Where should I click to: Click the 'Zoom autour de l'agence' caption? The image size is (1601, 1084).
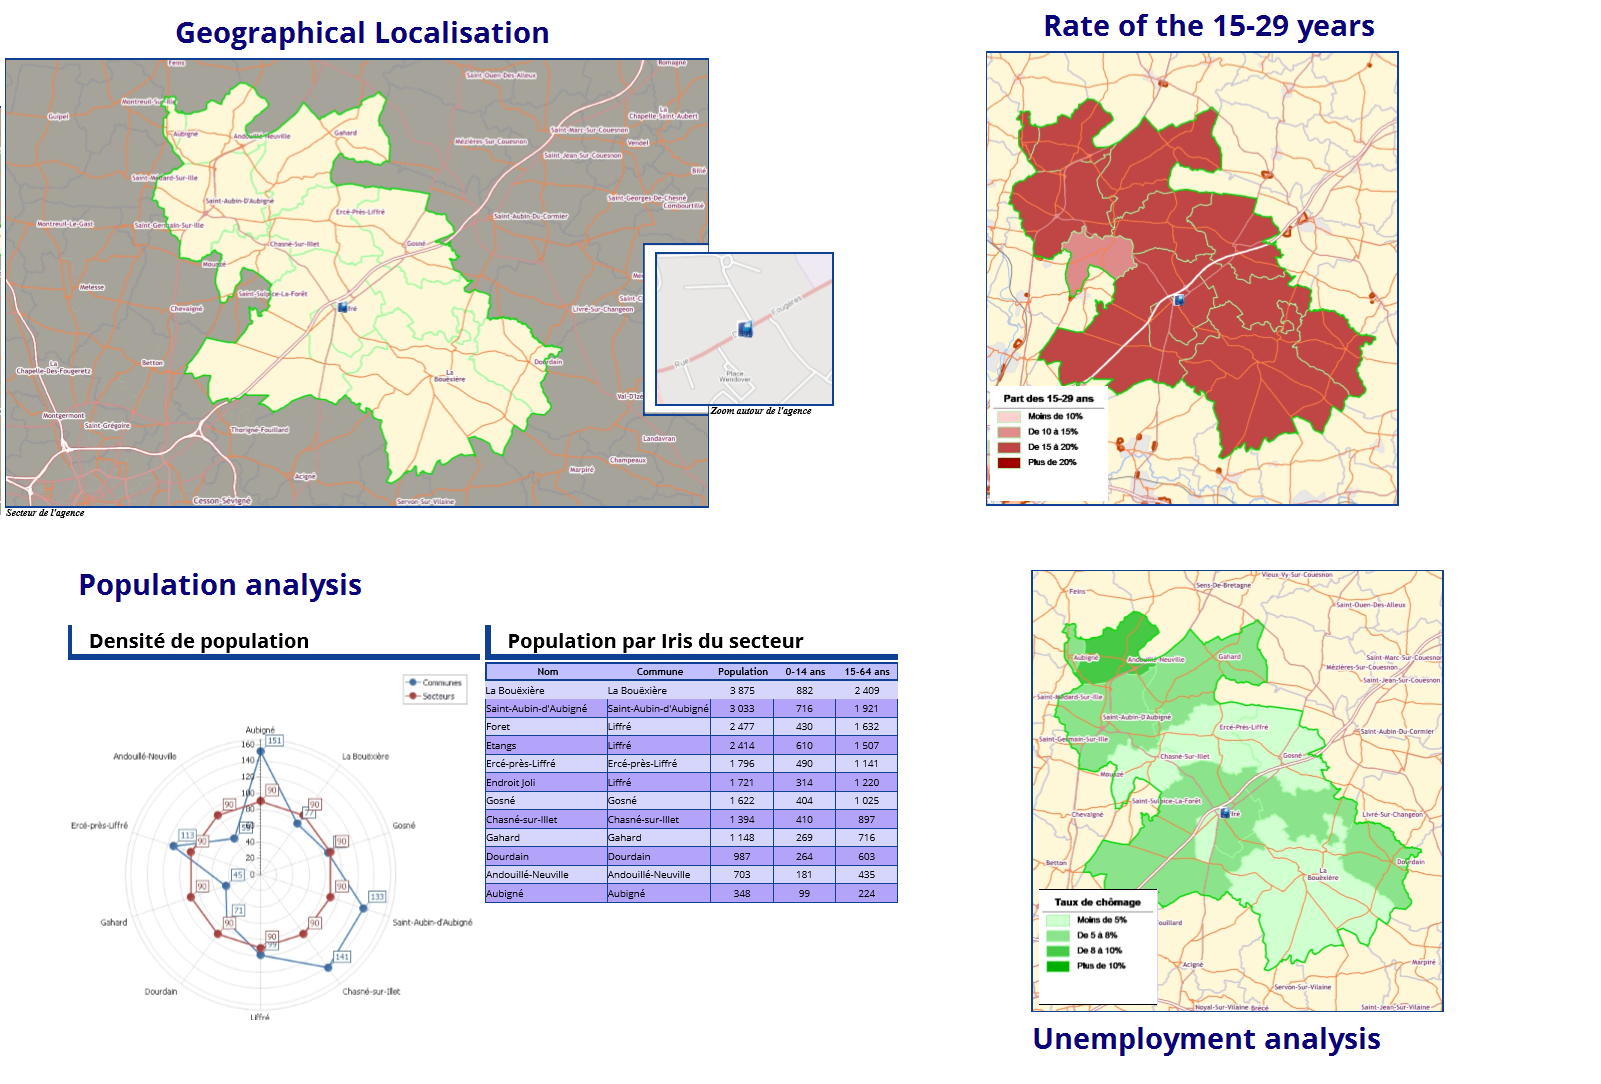pyautogui.click(x=761, y=411)
